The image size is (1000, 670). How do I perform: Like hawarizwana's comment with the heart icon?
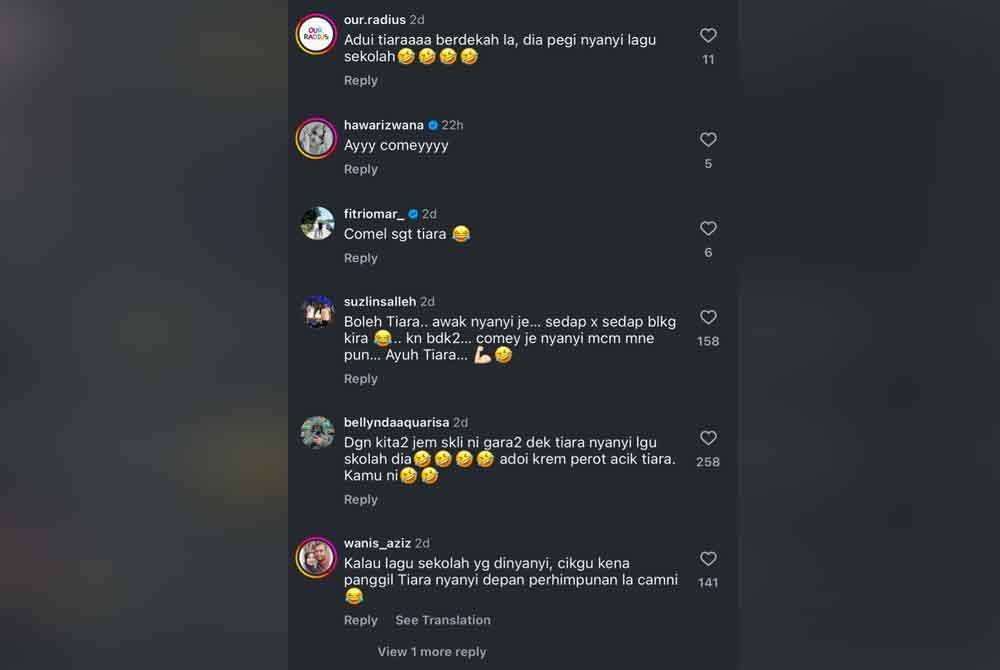coord(708,139)
